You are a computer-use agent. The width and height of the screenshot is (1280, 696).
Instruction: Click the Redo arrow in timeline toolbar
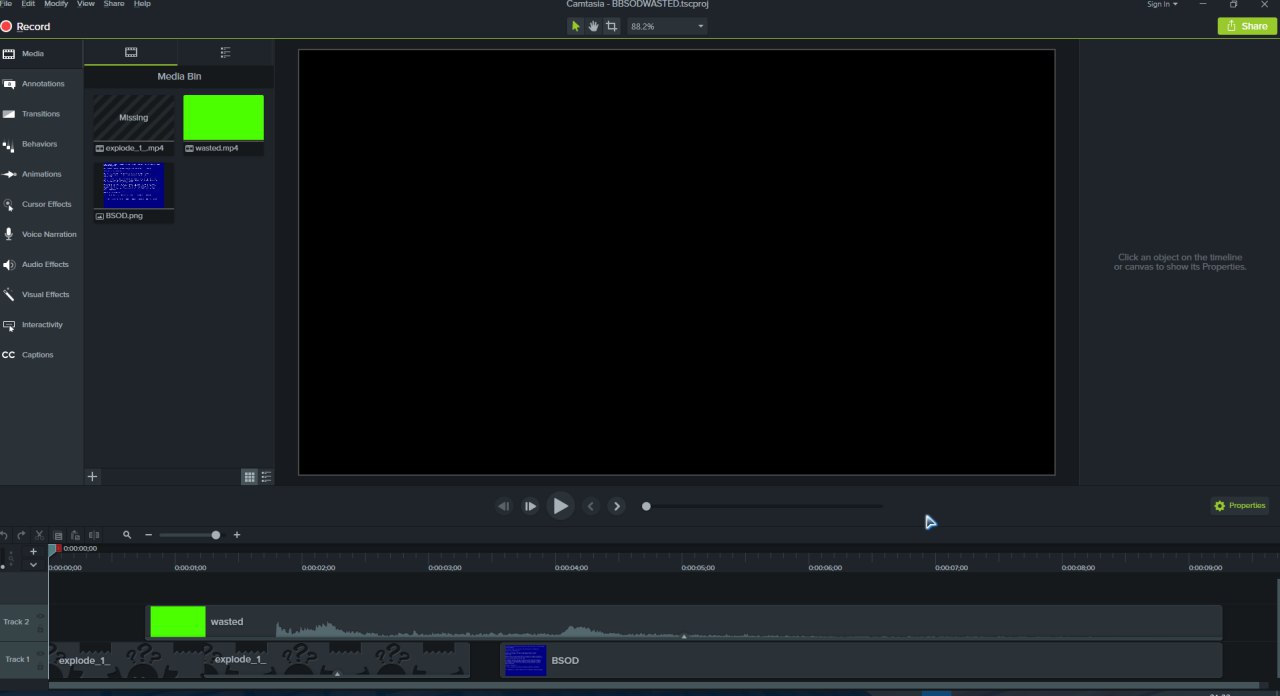point(21,536)
